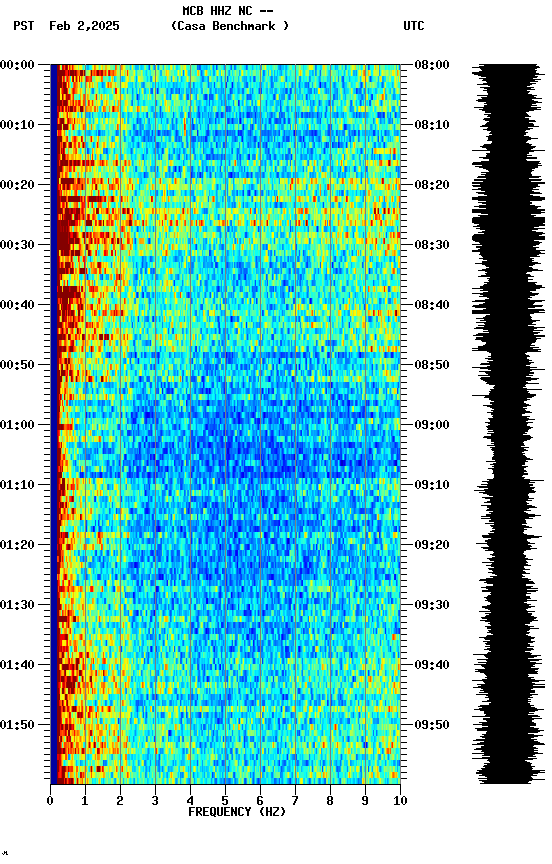Click the '08:50' UTC time label

click(x=432, y=365)
